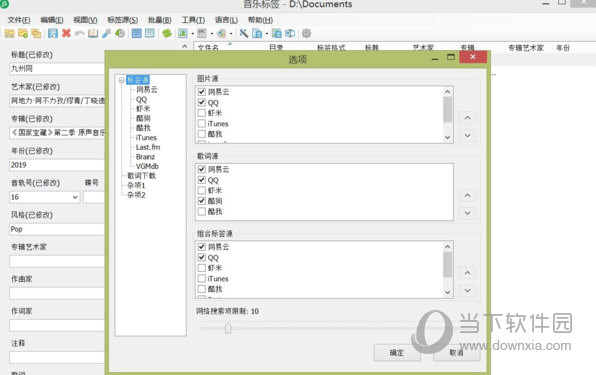
Task: Click the undo arrow toolbar icon
Action: pos(79,33)
